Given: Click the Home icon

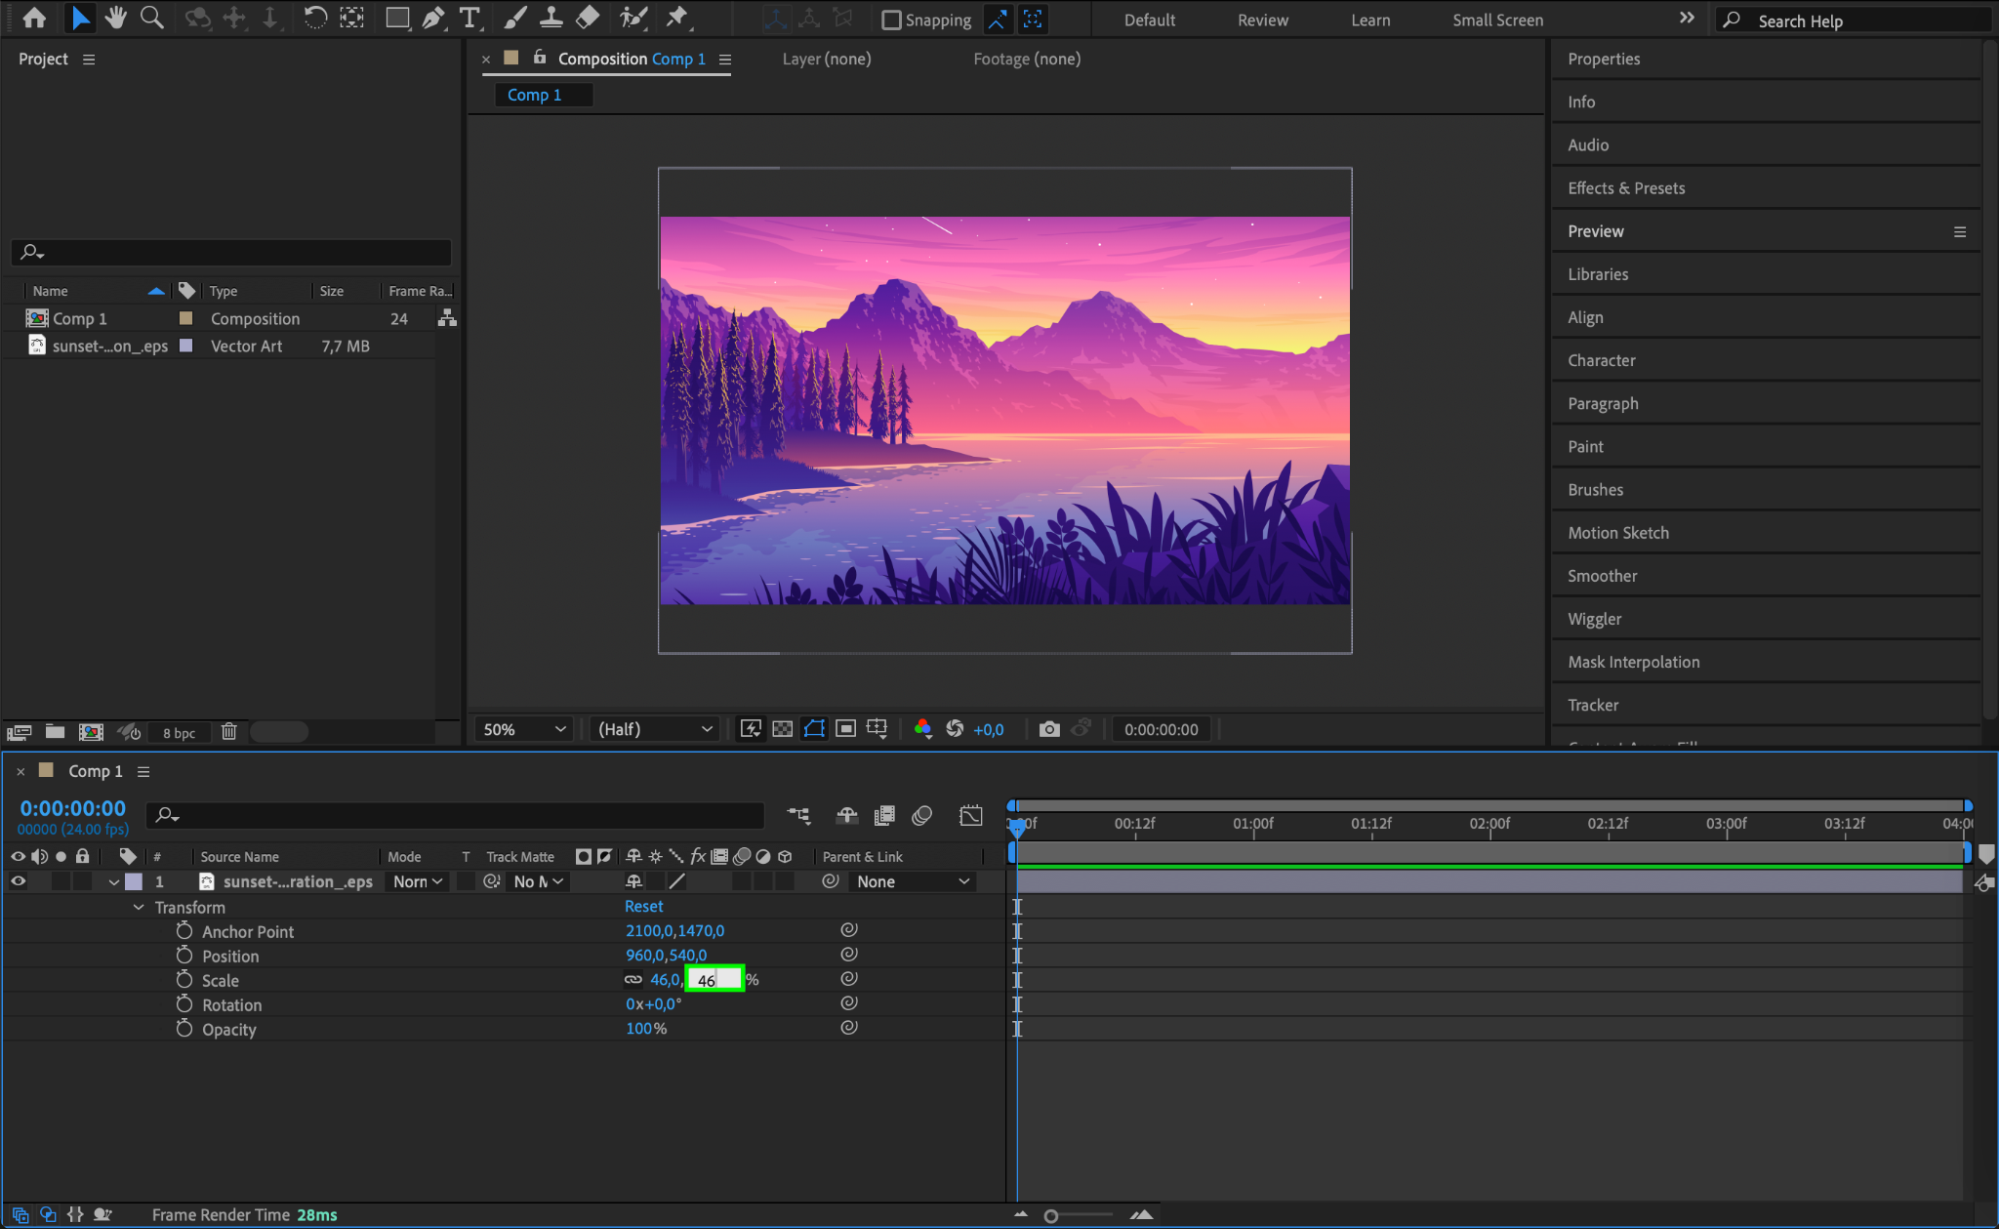Looking at the screenshot, I should click(x=34, y=17).
